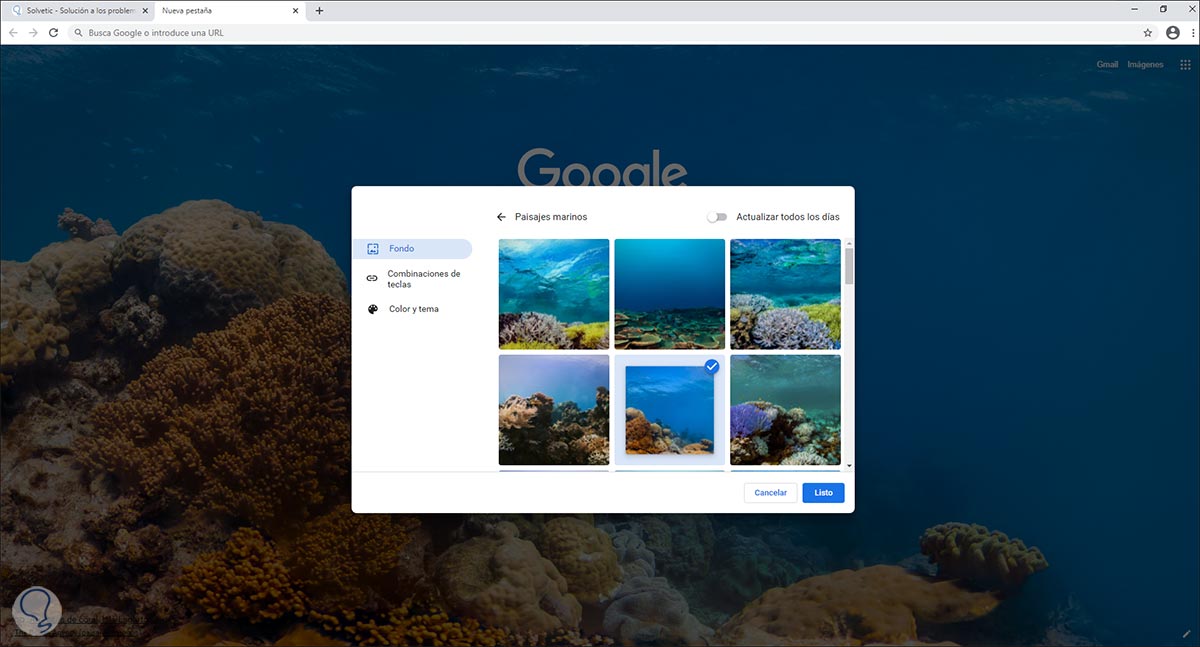Click the browser forward arrow
1200x647 pixels.
click(x=33, y=32)
